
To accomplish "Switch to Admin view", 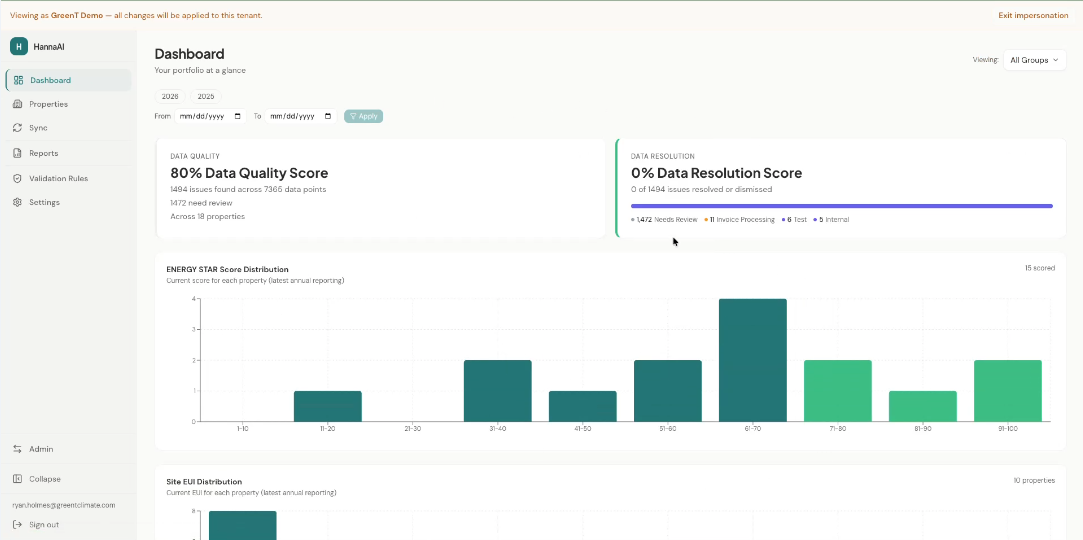I will pyautogui.click(x=68, y=449).
